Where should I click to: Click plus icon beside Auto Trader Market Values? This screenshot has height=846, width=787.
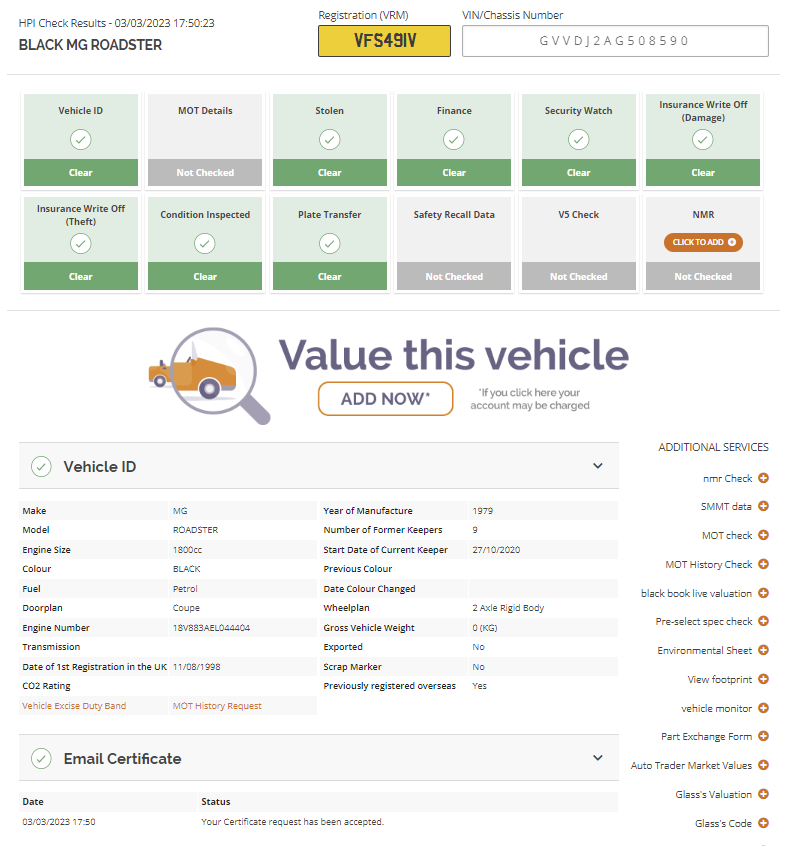[x=763, y=765]
